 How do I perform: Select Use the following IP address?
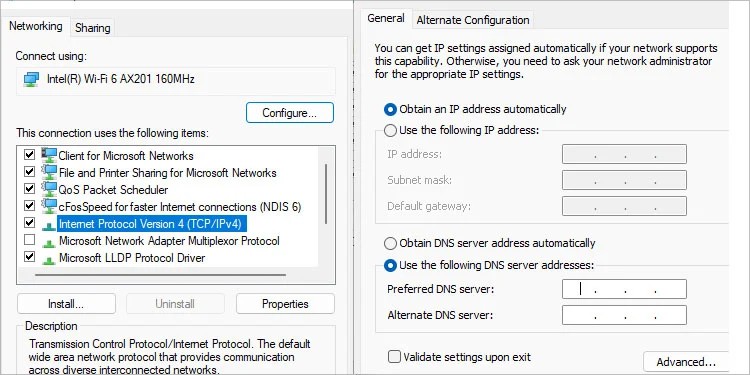(x=390, y=130)
